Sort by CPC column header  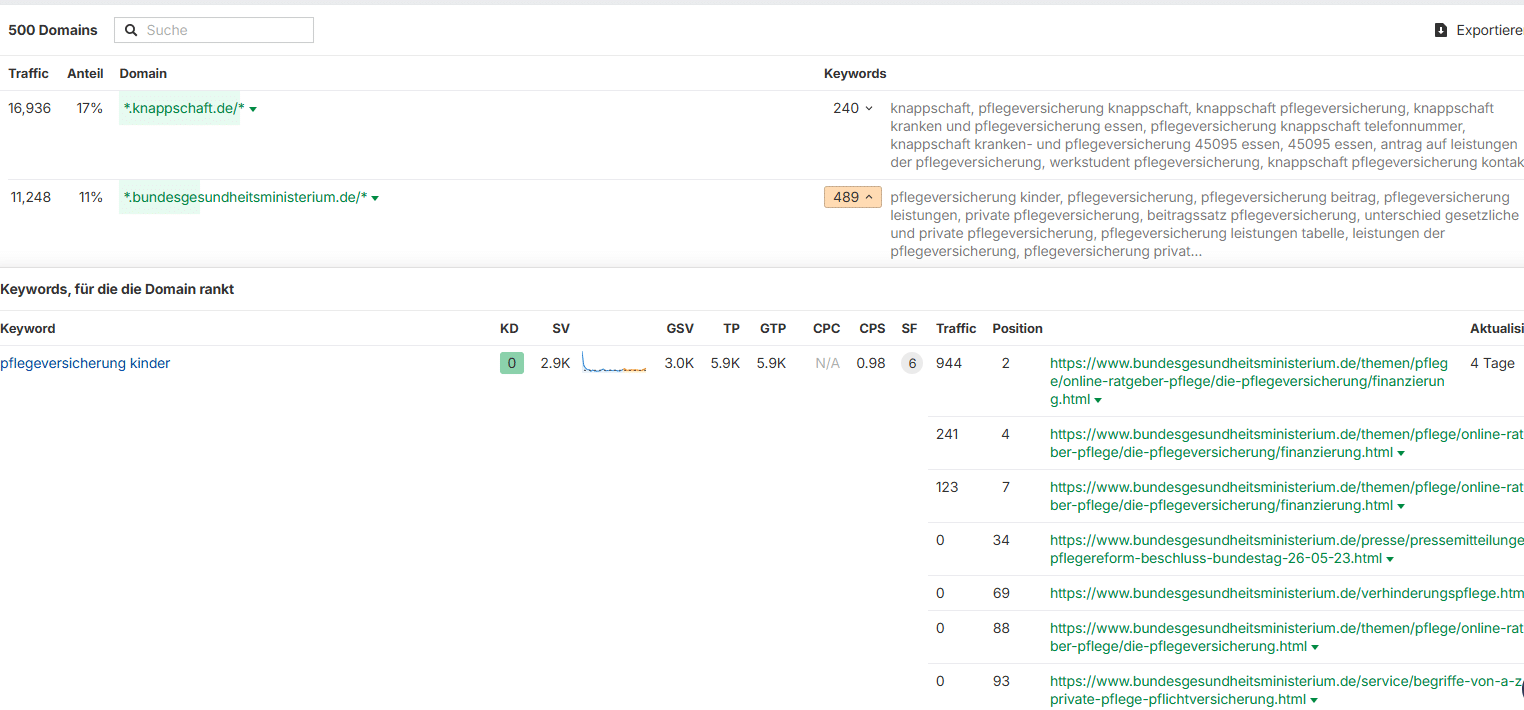tap(827, 328)
